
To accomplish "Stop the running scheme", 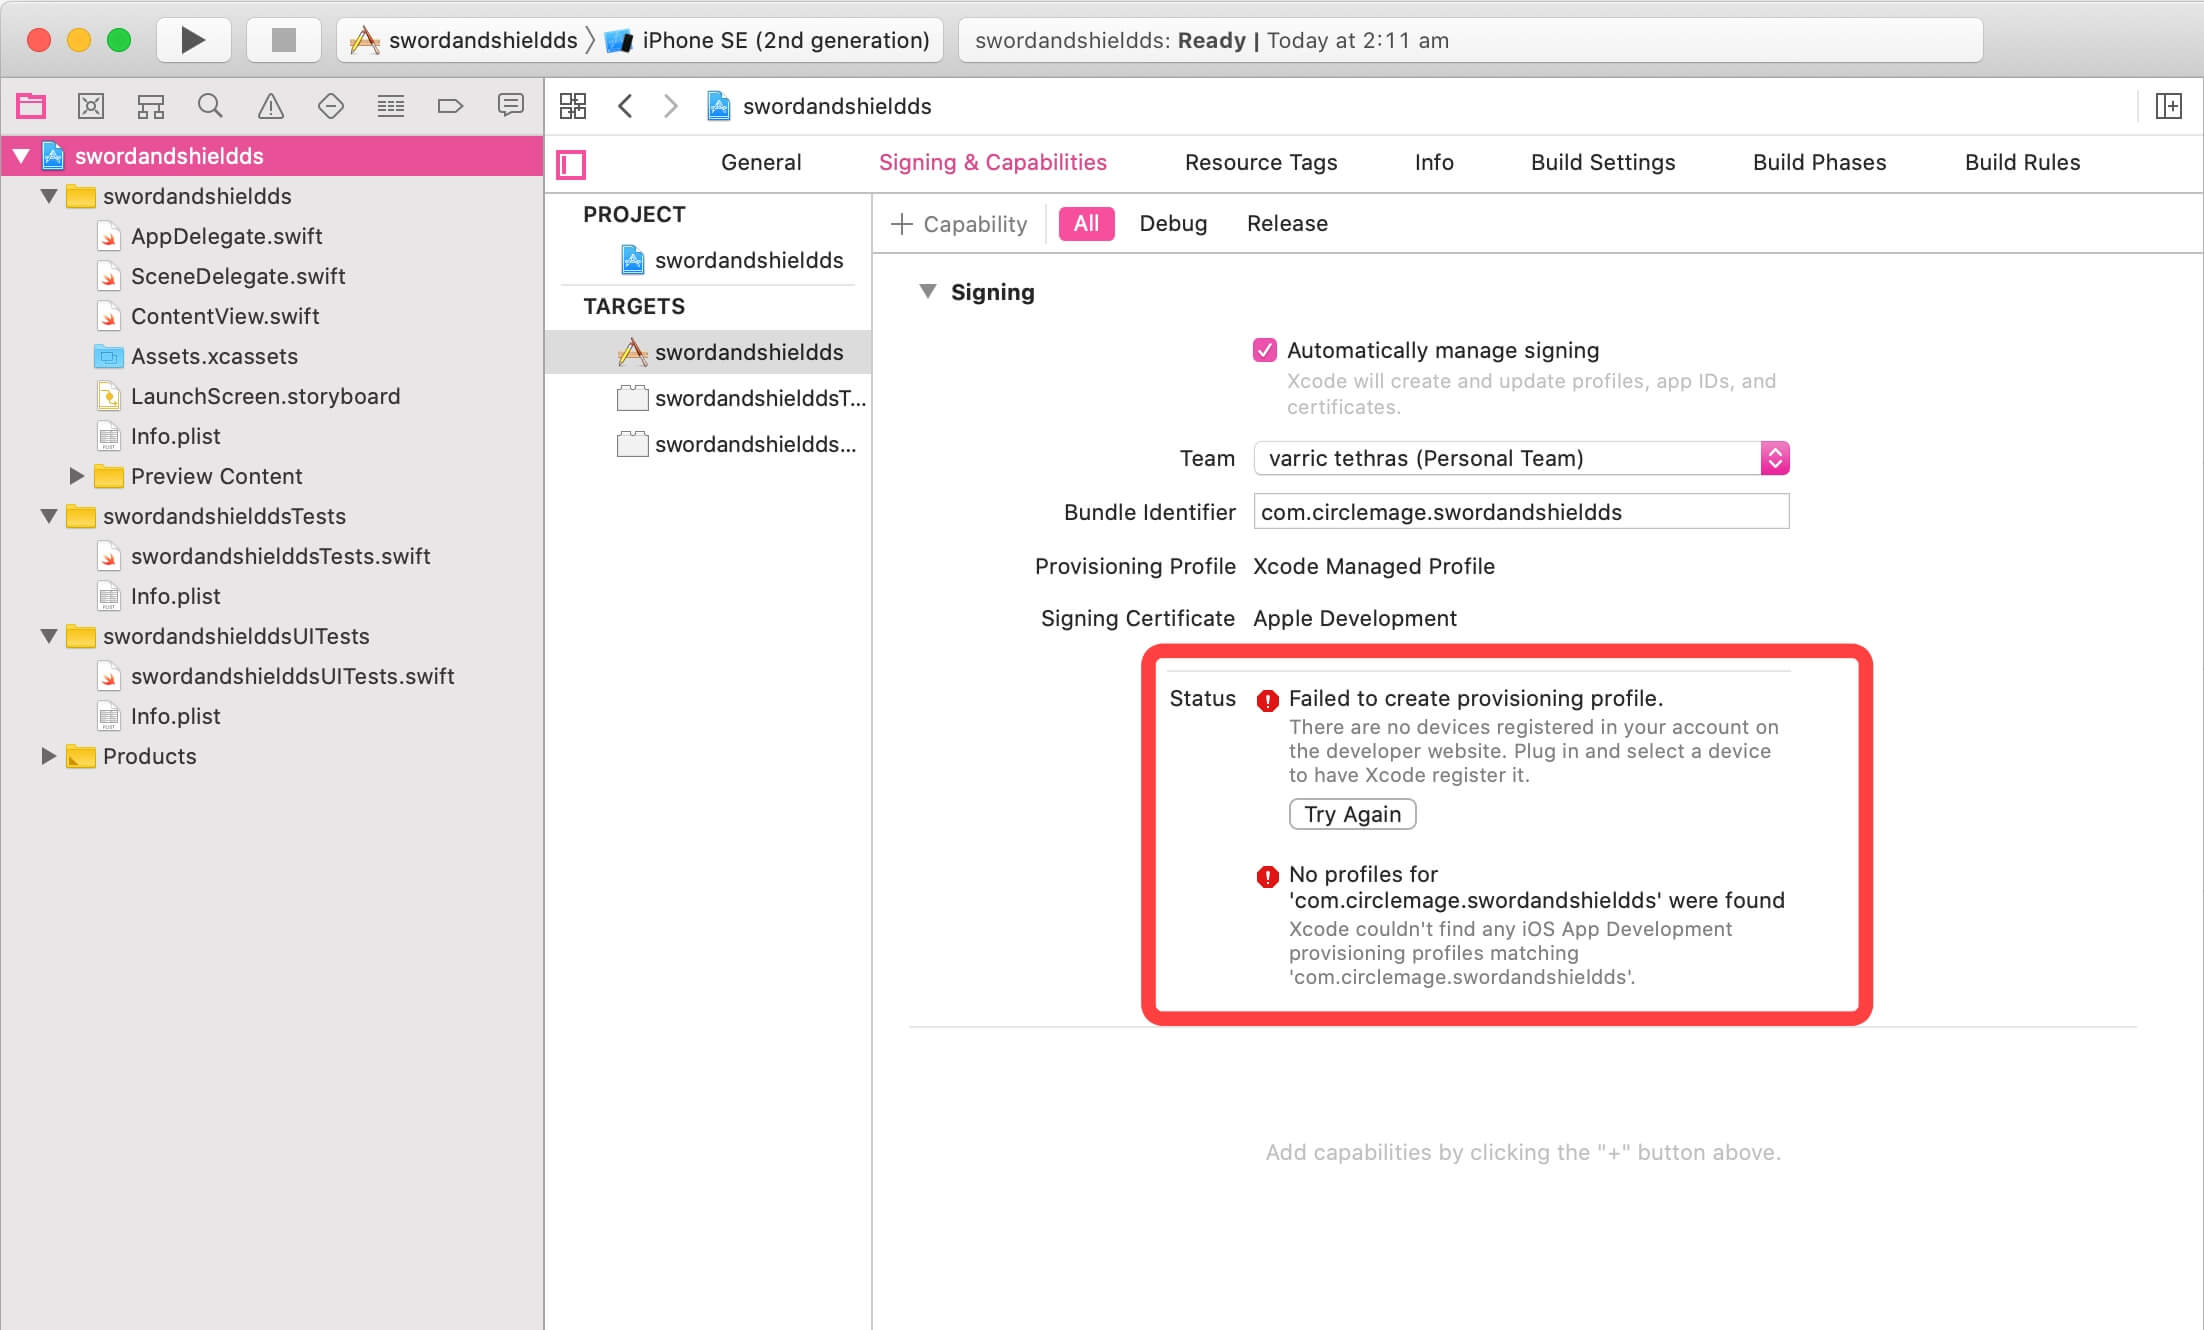I will [x=284, y=40].
